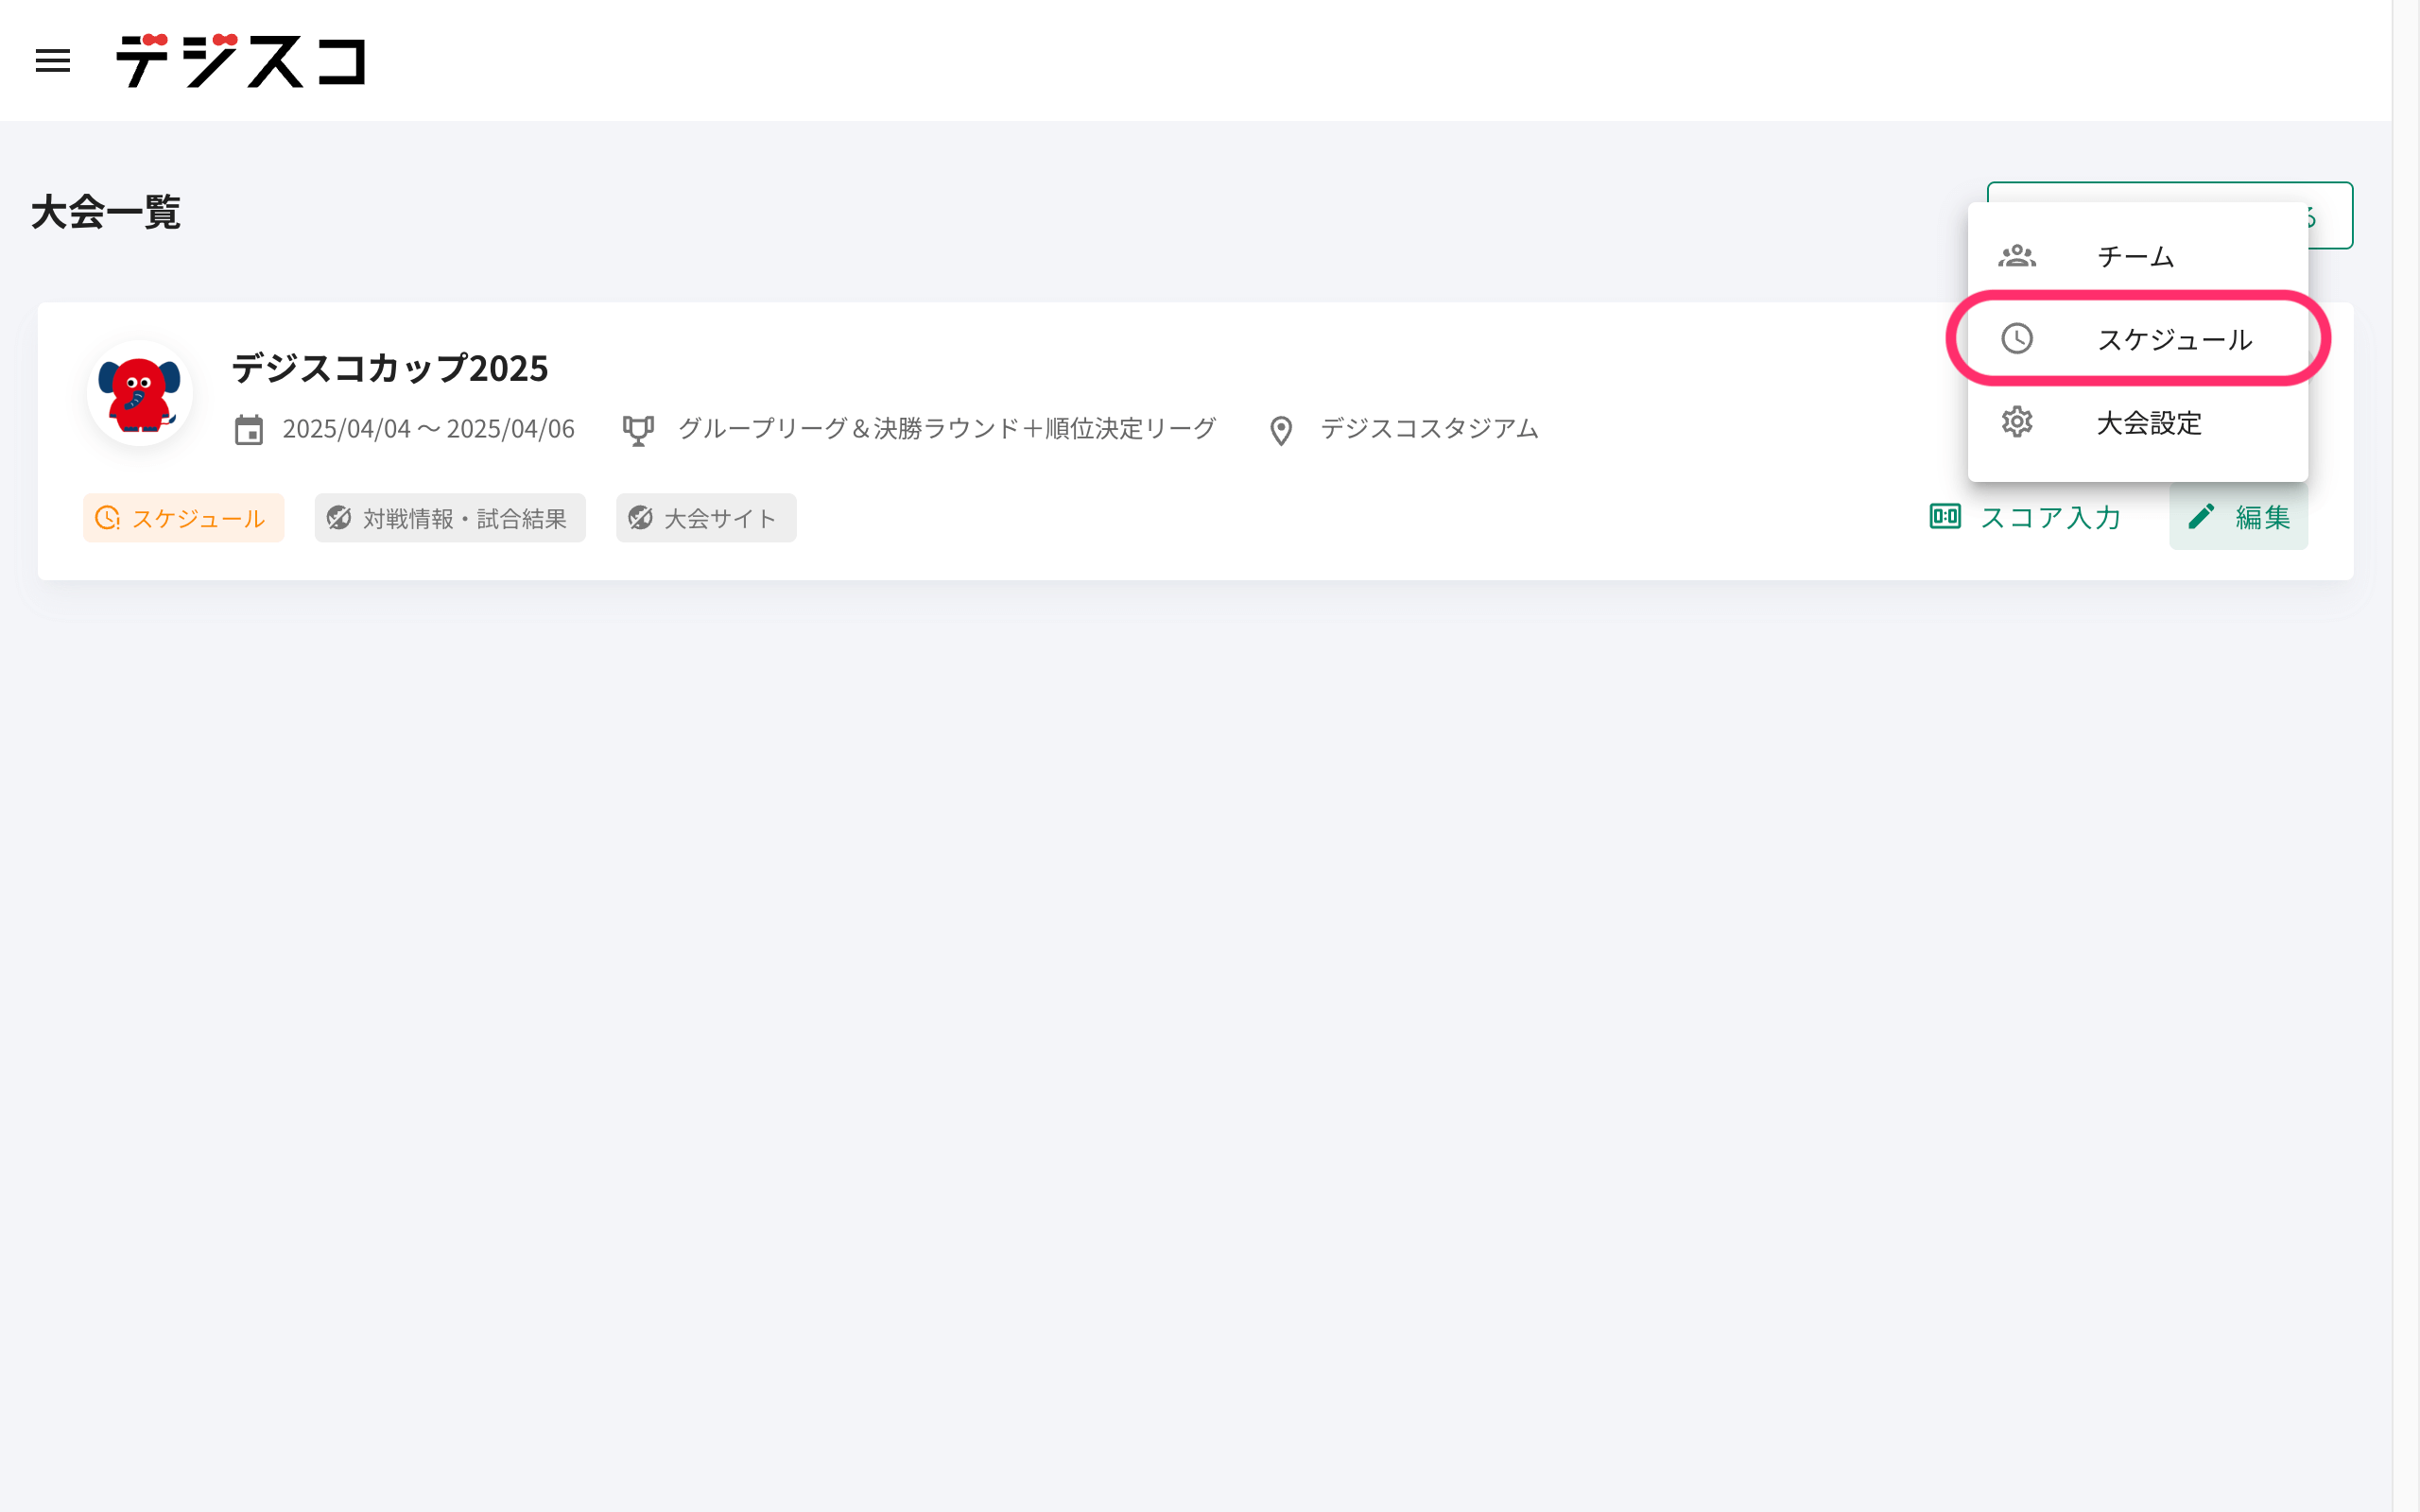Select チーム from the dropdown menu
This screenshot has width=2420, height=1512.
click(2135, 256)
